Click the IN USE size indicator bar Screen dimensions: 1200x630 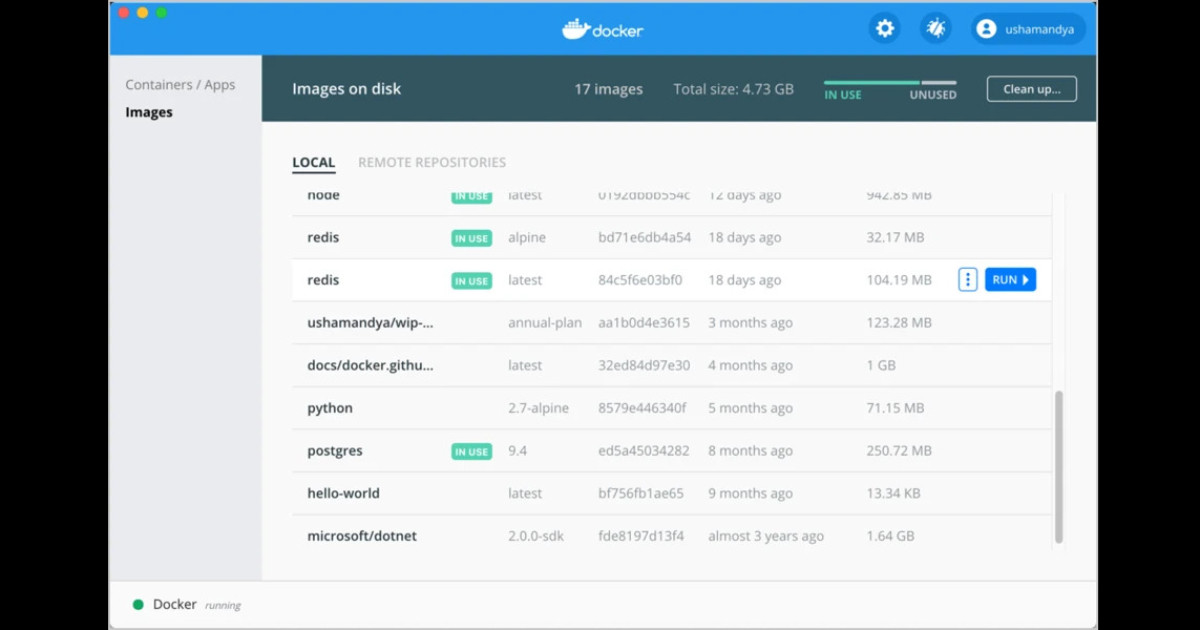[x=871, y=83]
